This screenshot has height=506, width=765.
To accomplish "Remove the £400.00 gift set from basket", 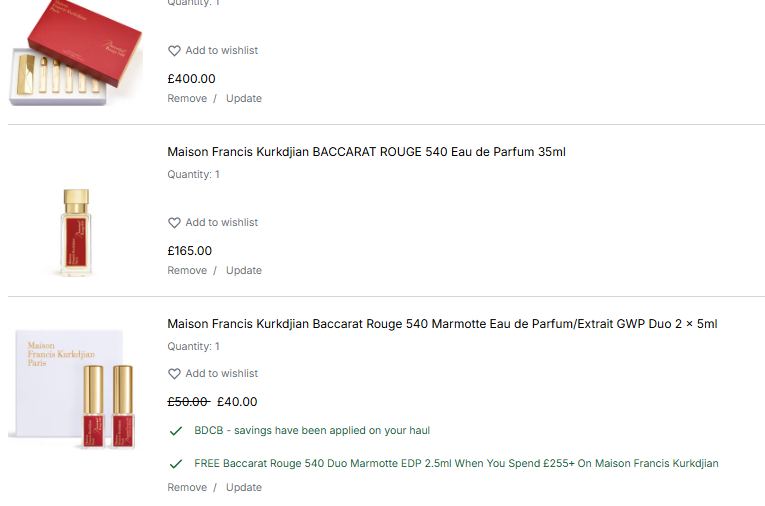I will (187, 99).
